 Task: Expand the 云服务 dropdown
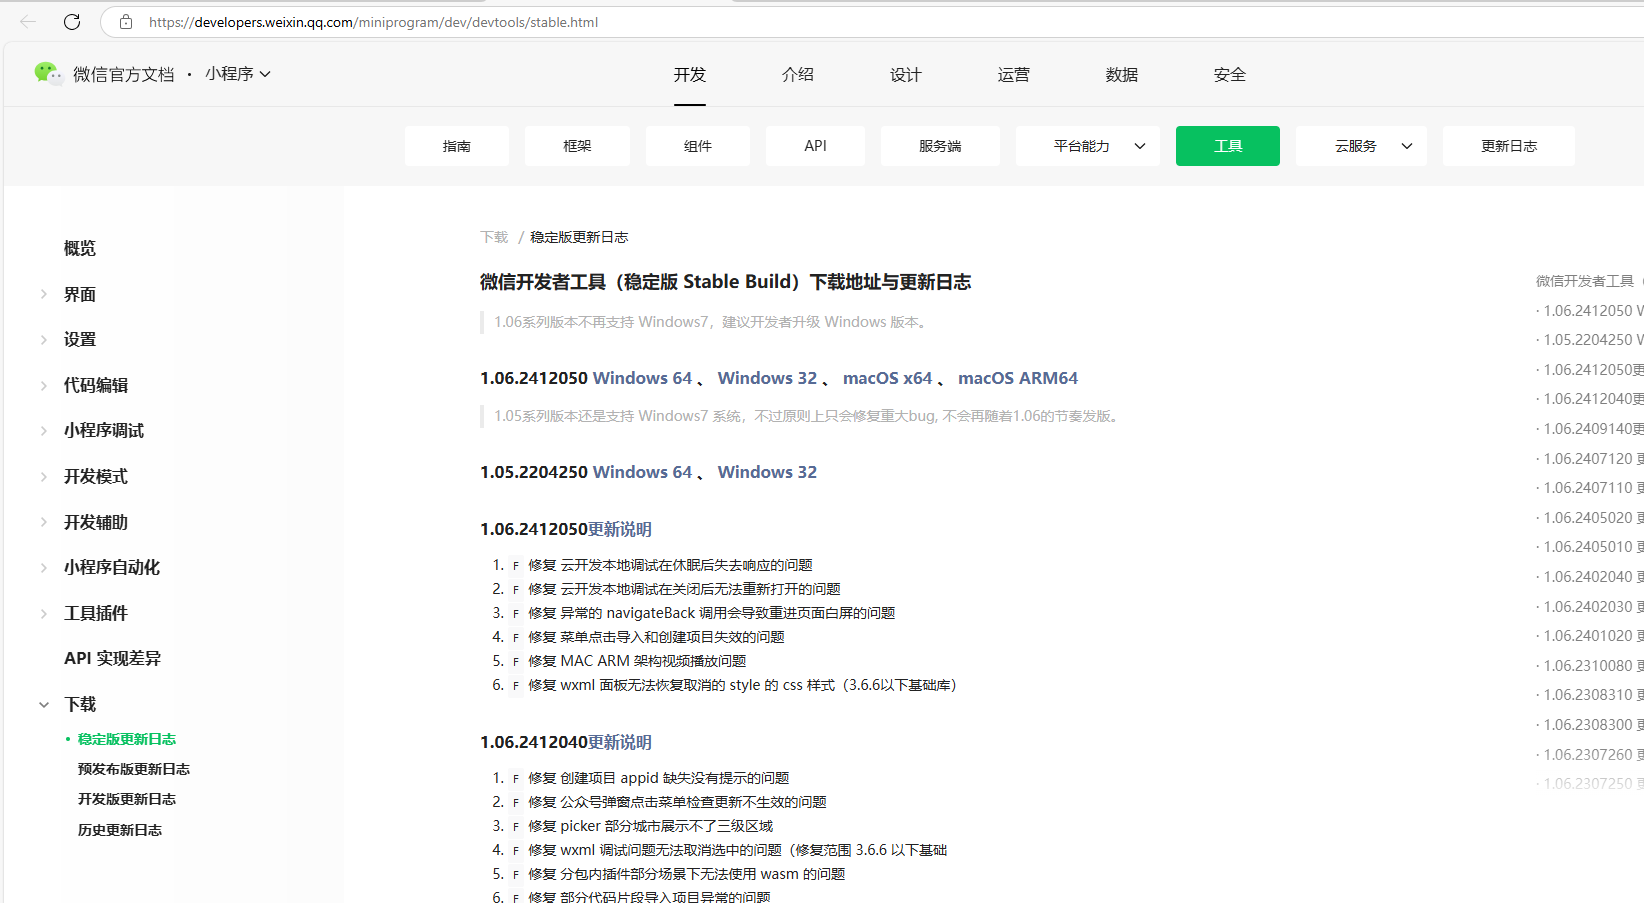click(1362, 146)
